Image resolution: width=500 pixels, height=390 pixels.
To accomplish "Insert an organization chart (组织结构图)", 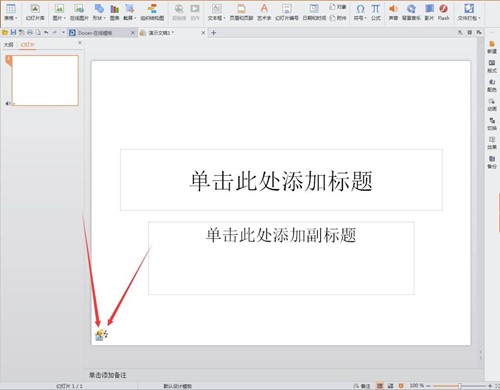I will (x=152, y=12).
